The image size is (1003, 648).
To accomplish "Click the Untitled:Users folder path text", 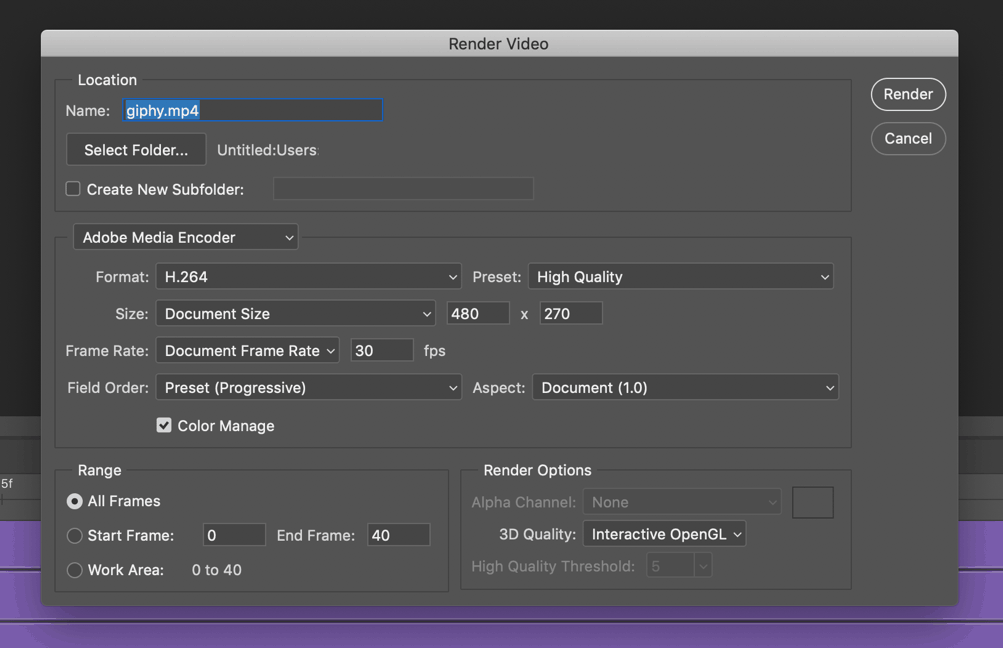I will coord(267,150).
